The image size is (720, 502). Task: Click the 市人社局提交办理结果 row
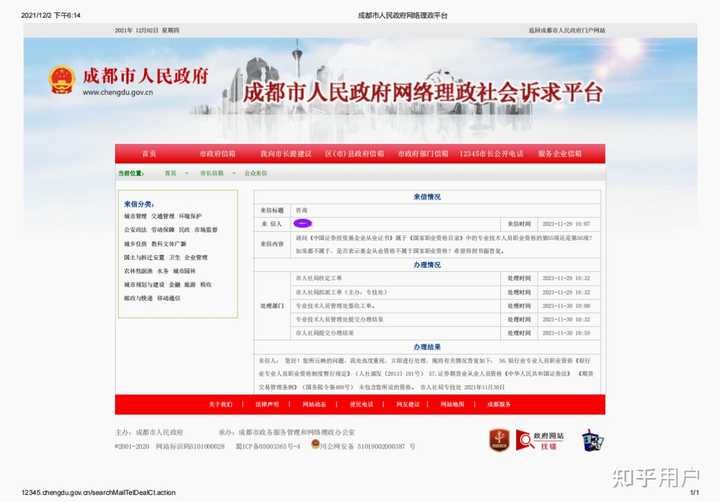395,333
